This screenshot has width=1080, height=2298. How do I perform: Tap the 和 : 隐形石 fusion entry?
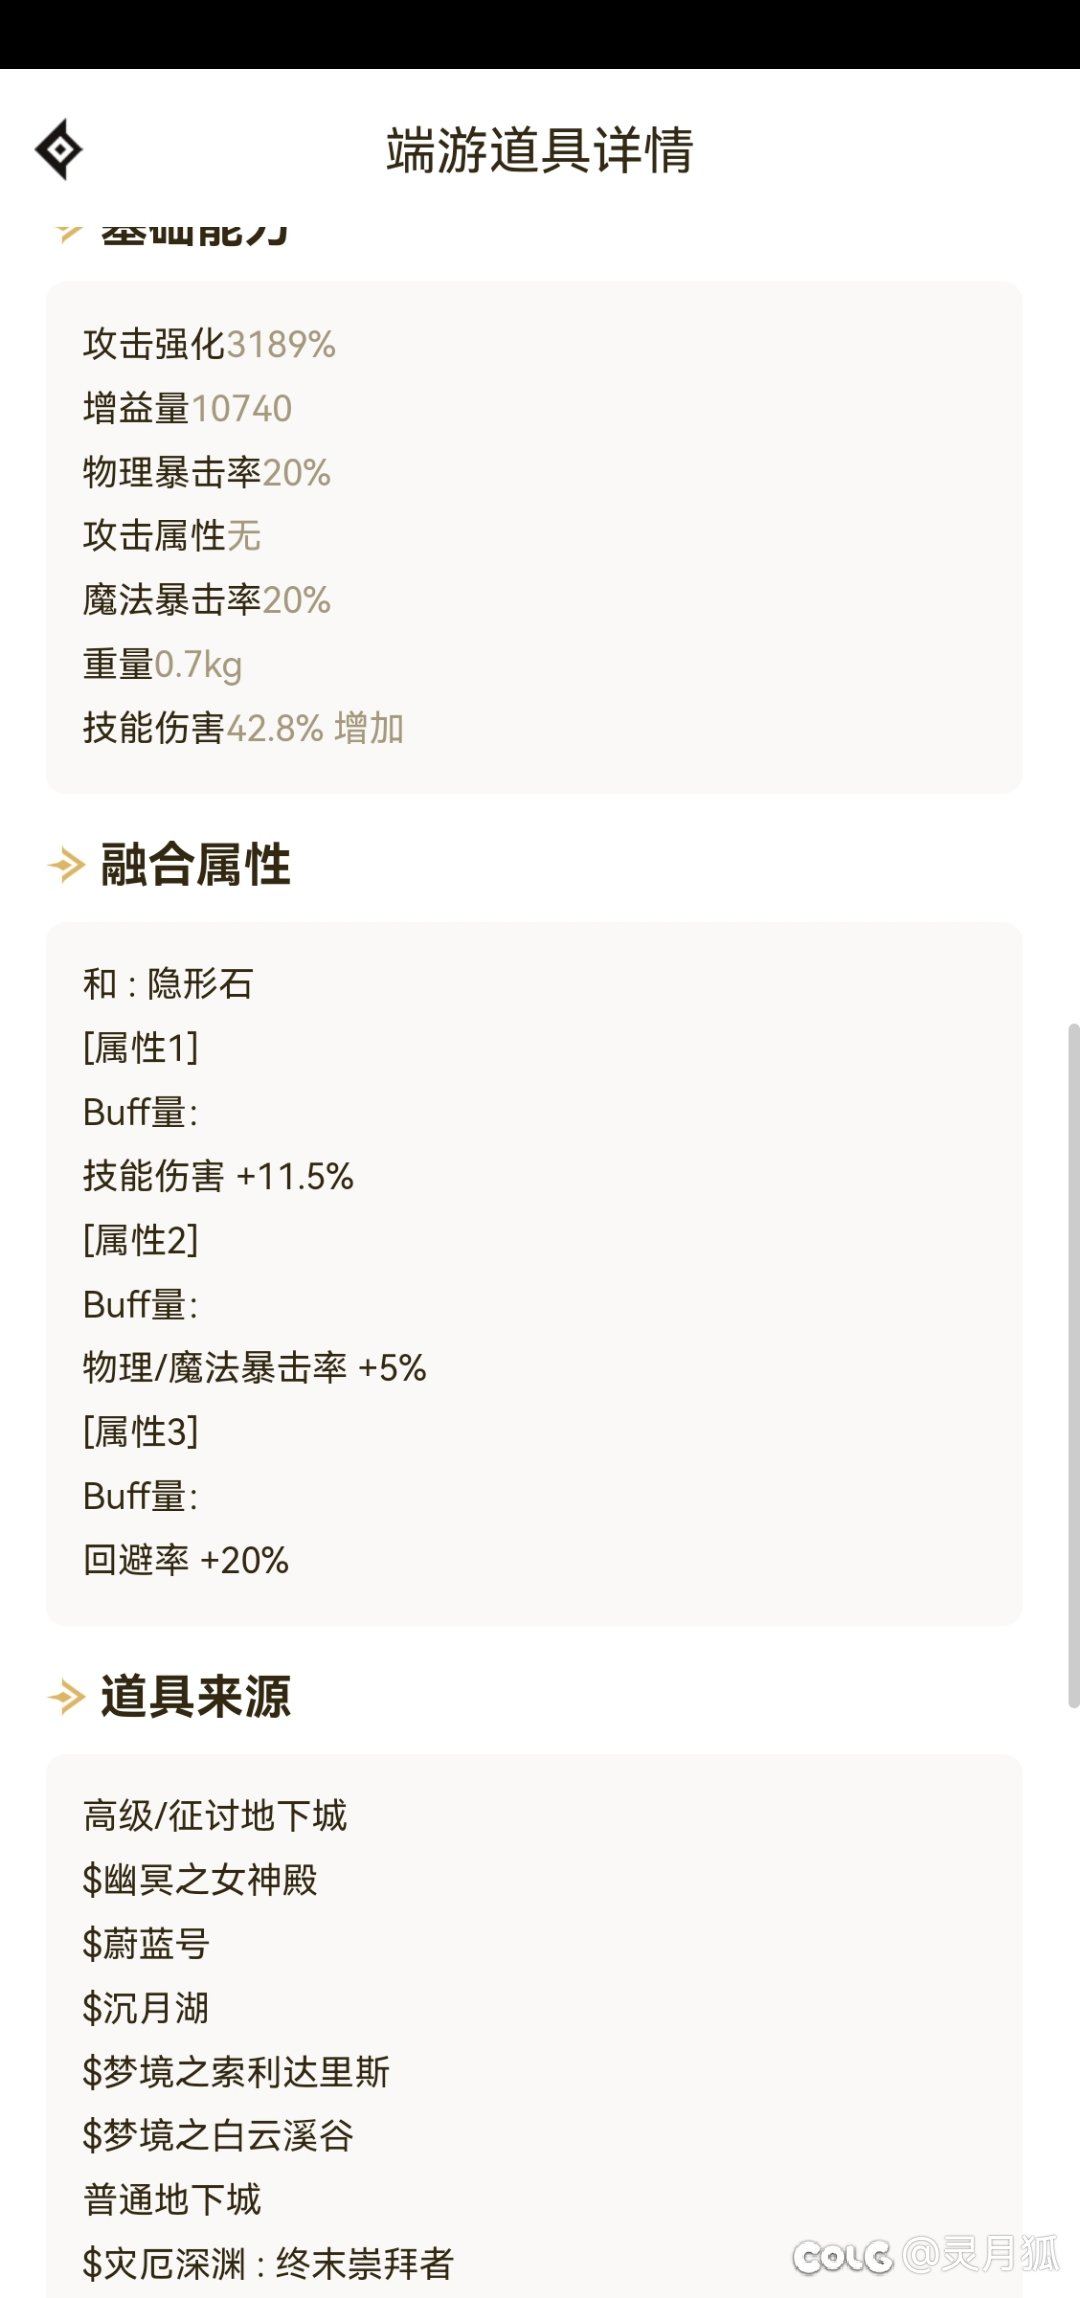click(168, 984)
